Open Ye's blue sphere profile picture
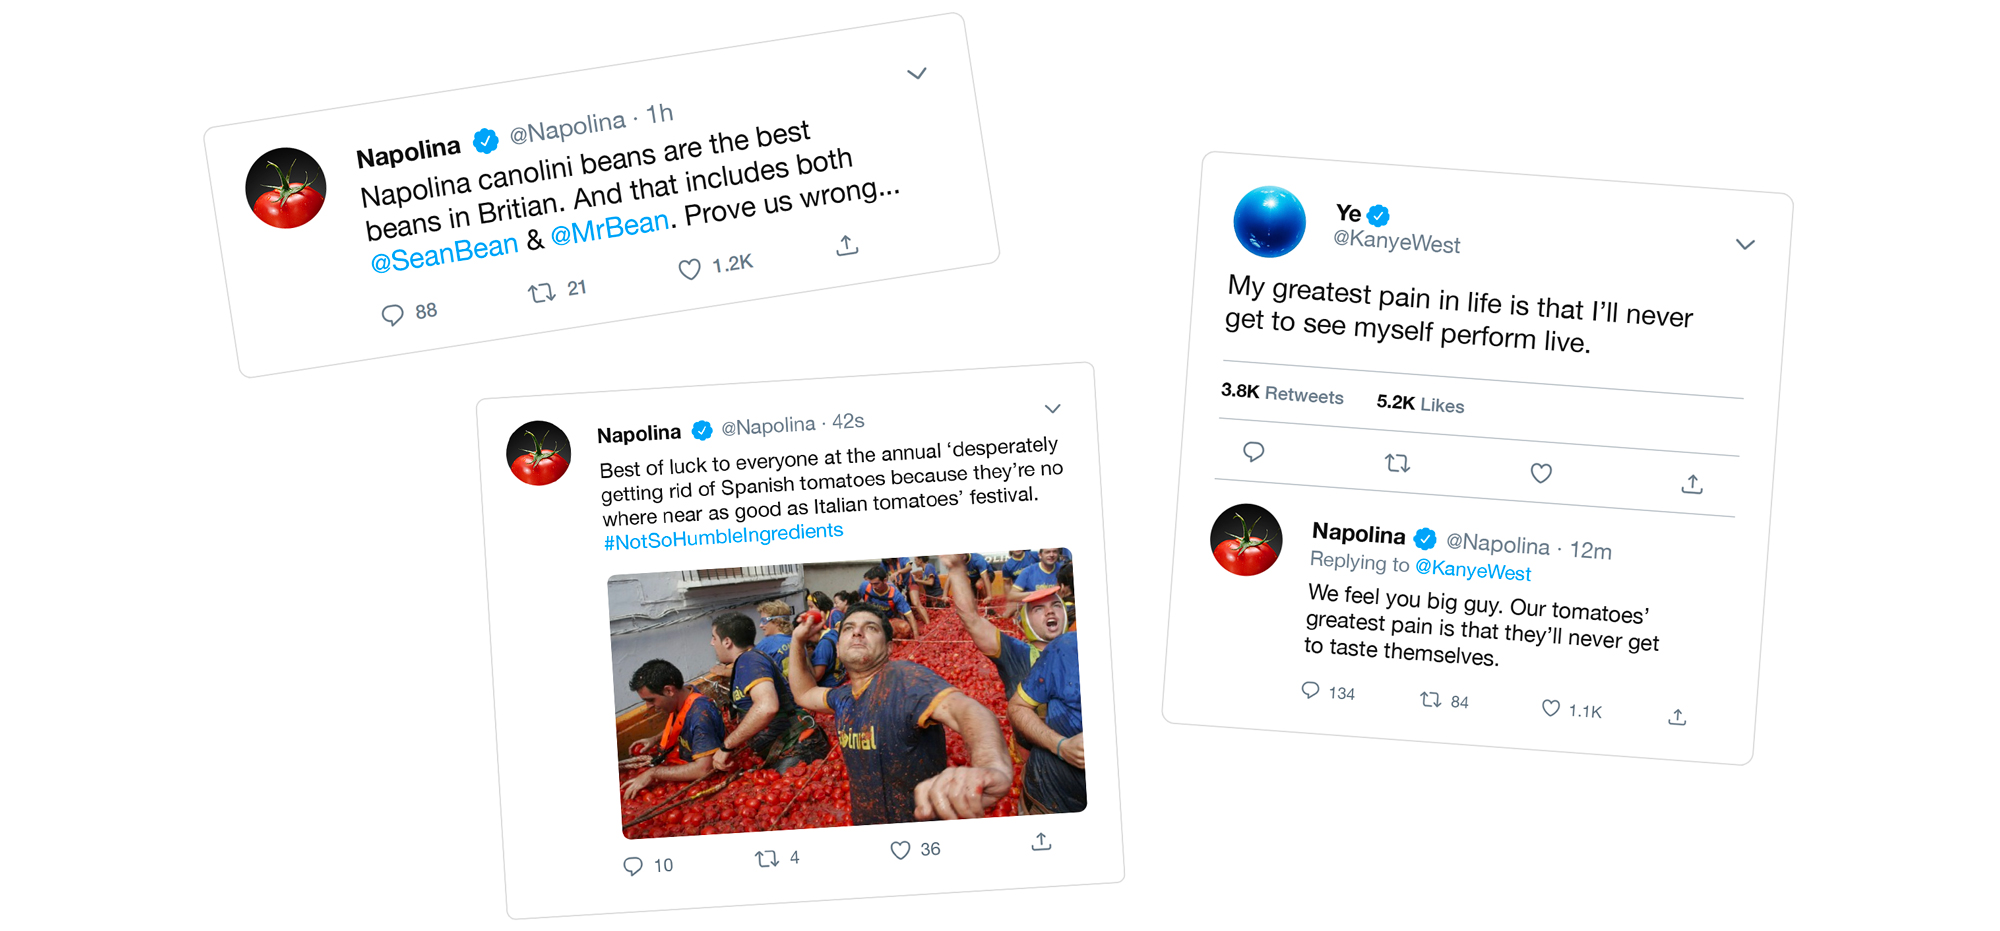This screenshot has width=2000, height=931. click(1269, 221)
